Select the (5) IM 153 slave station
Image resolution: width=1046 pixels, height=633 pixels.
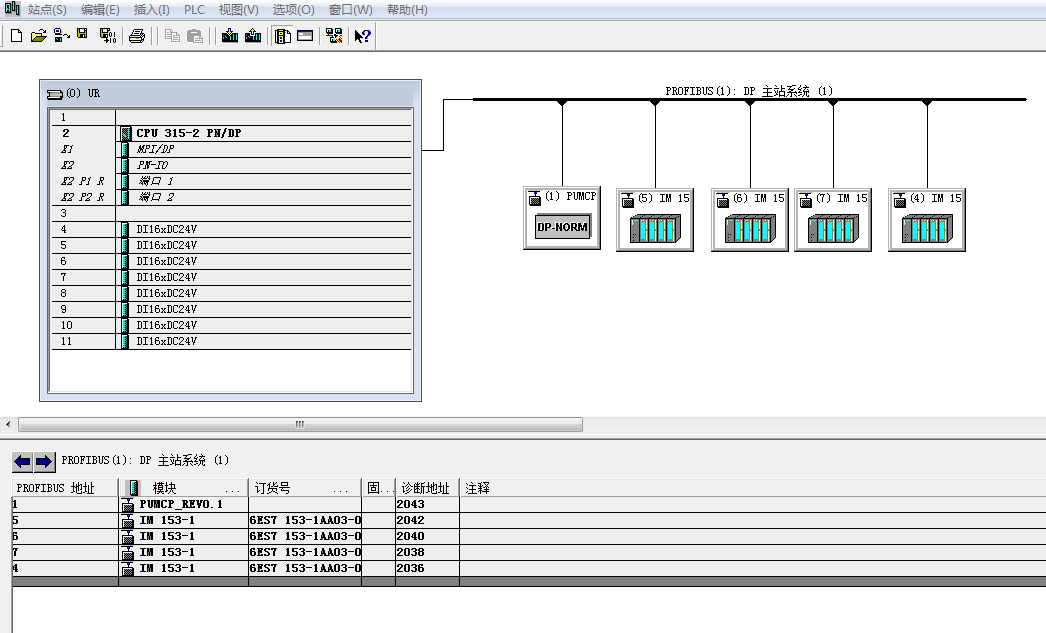[655, 220]
